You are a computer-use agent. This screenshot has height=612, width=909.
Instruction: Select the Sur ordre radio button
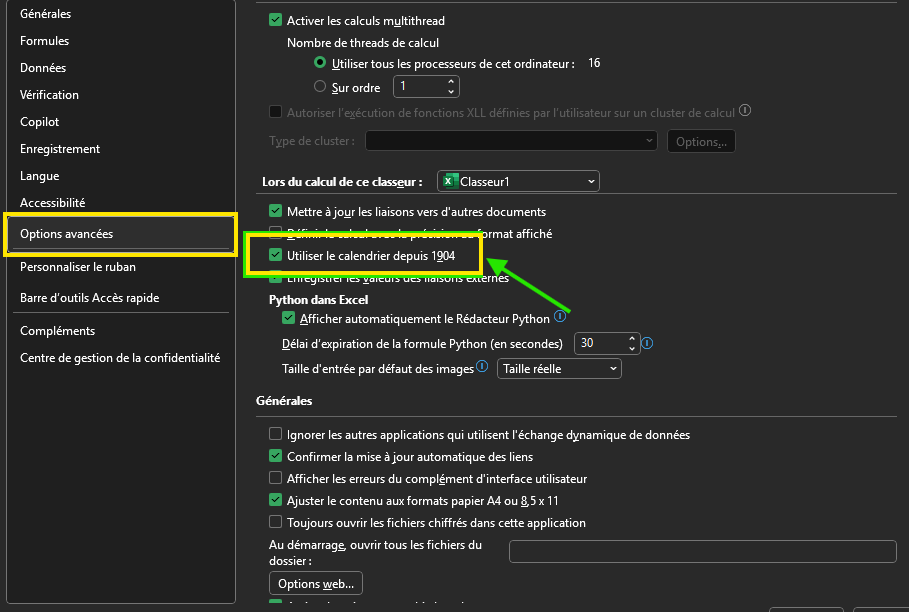tap(320, 87)
